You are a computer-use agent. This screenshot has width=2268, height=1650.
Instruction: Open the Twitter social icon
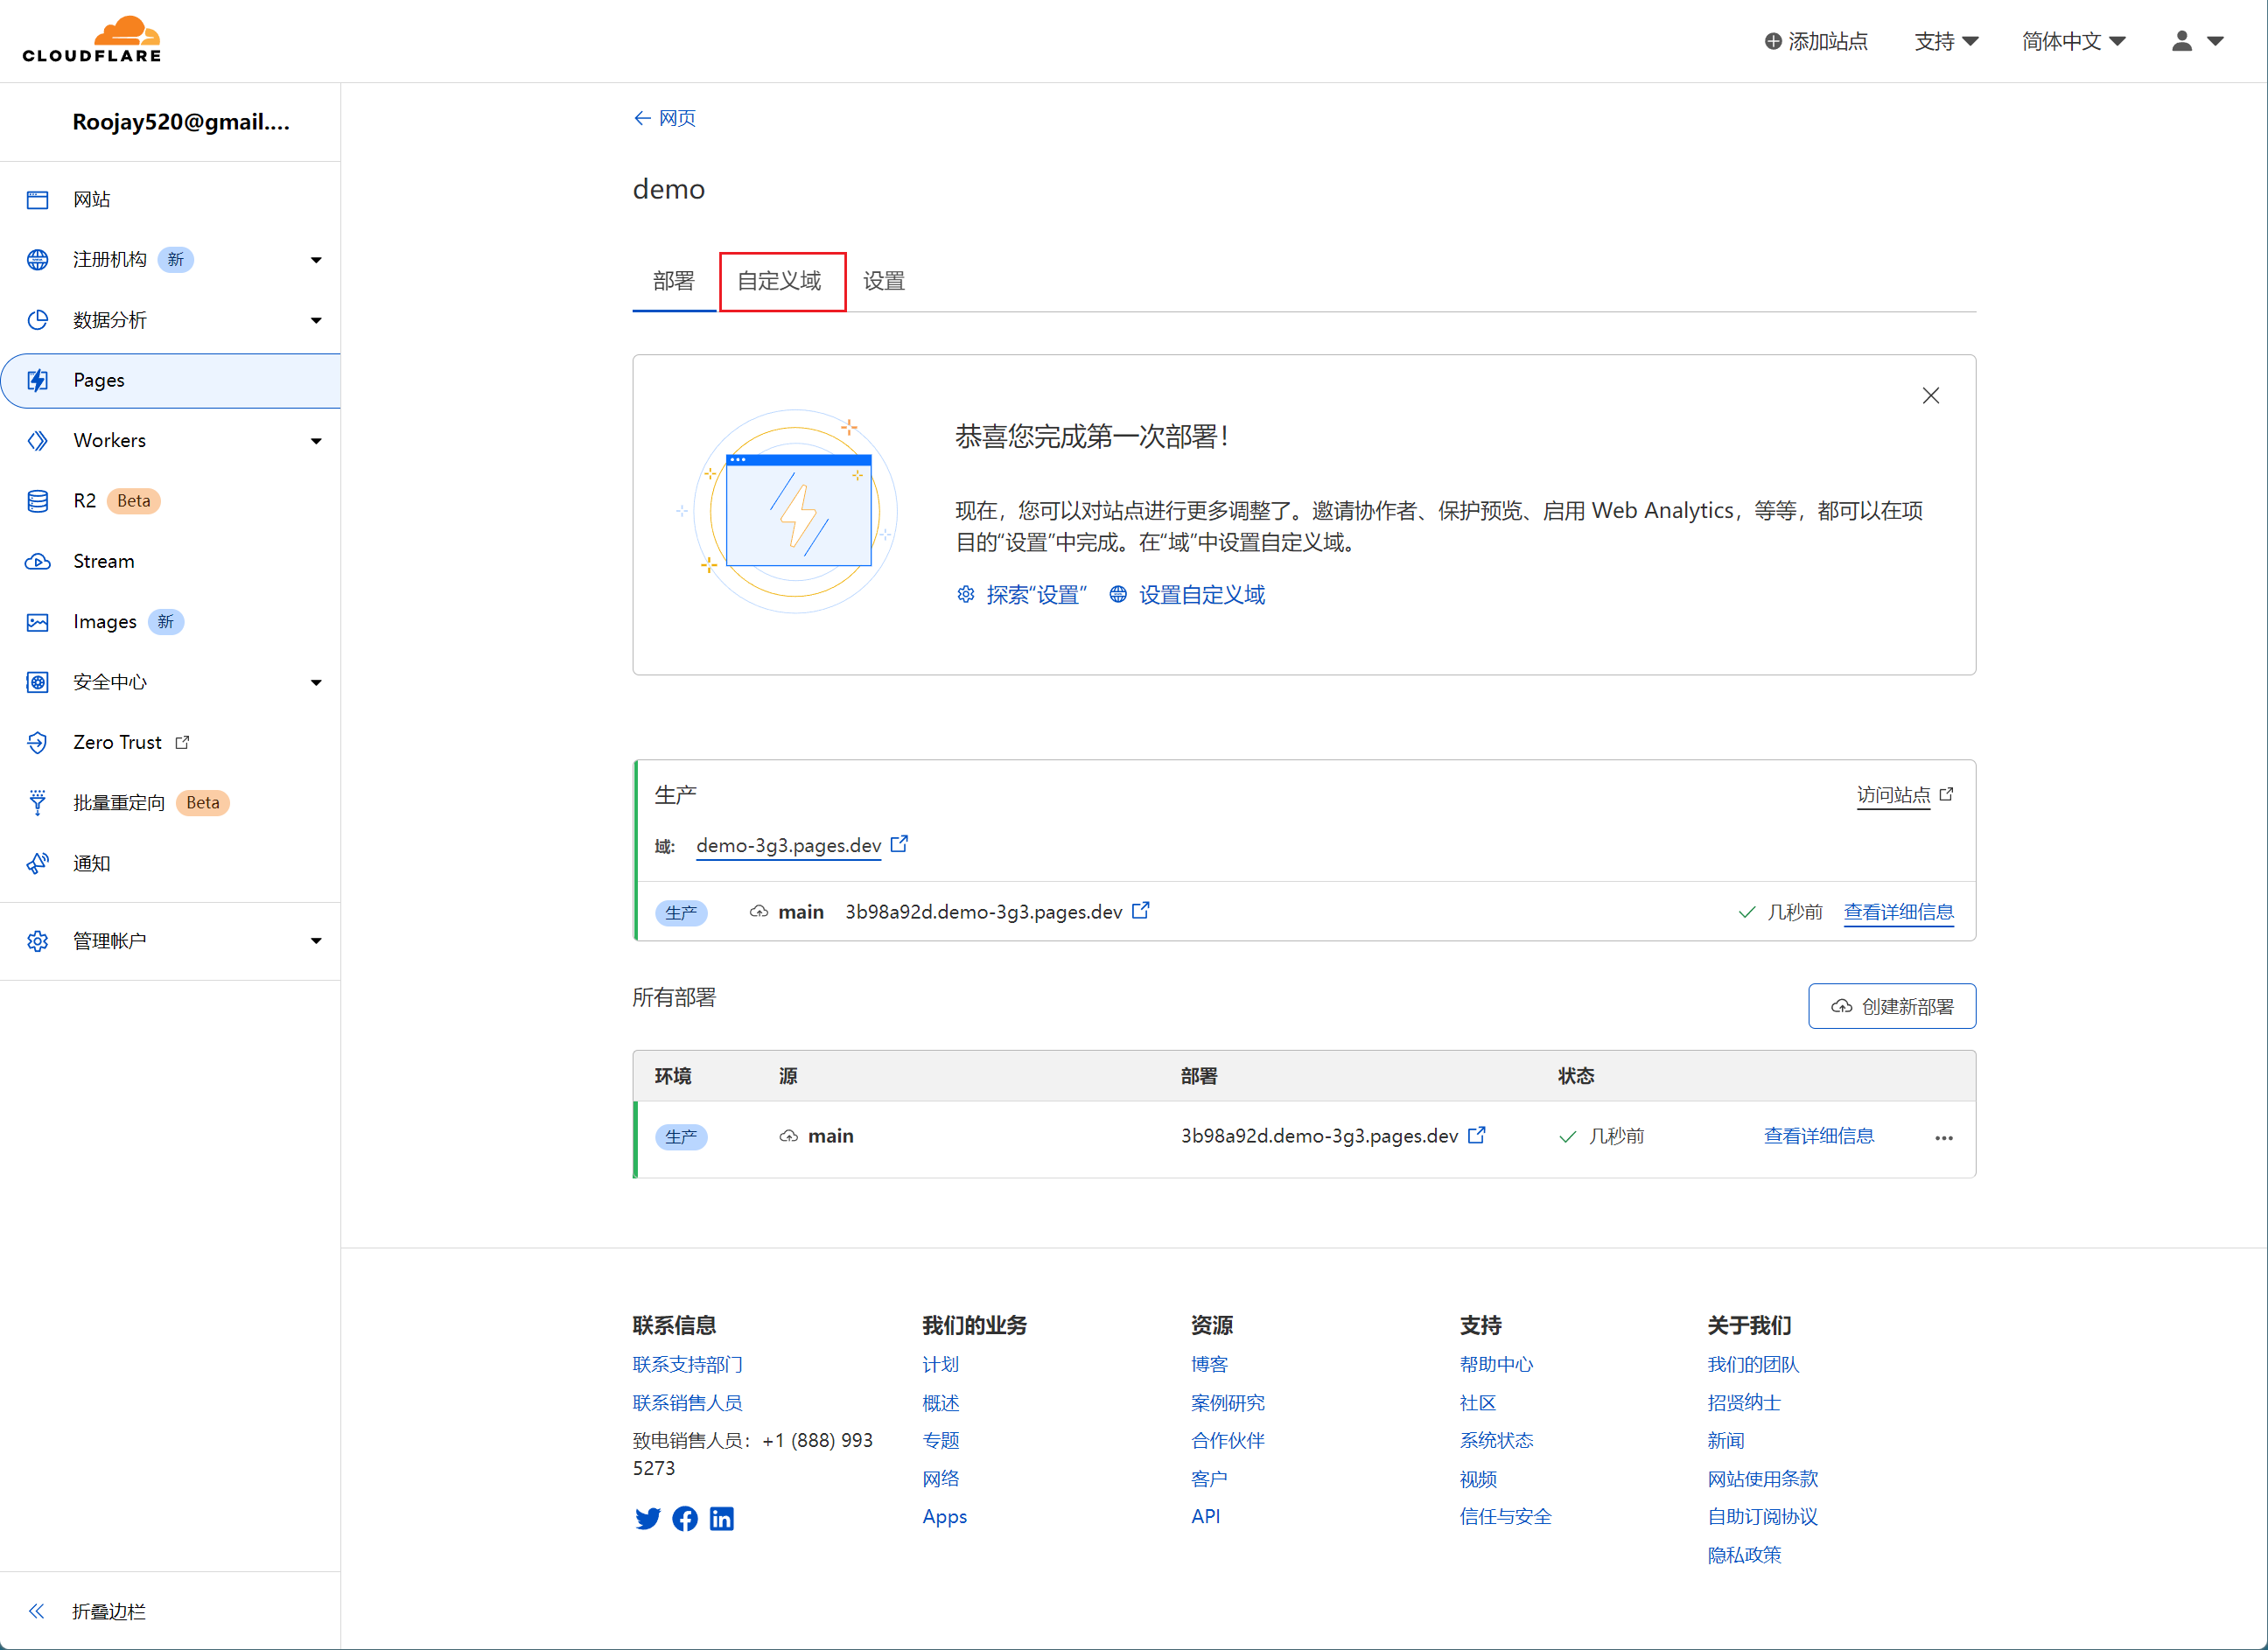(648, 1518)
